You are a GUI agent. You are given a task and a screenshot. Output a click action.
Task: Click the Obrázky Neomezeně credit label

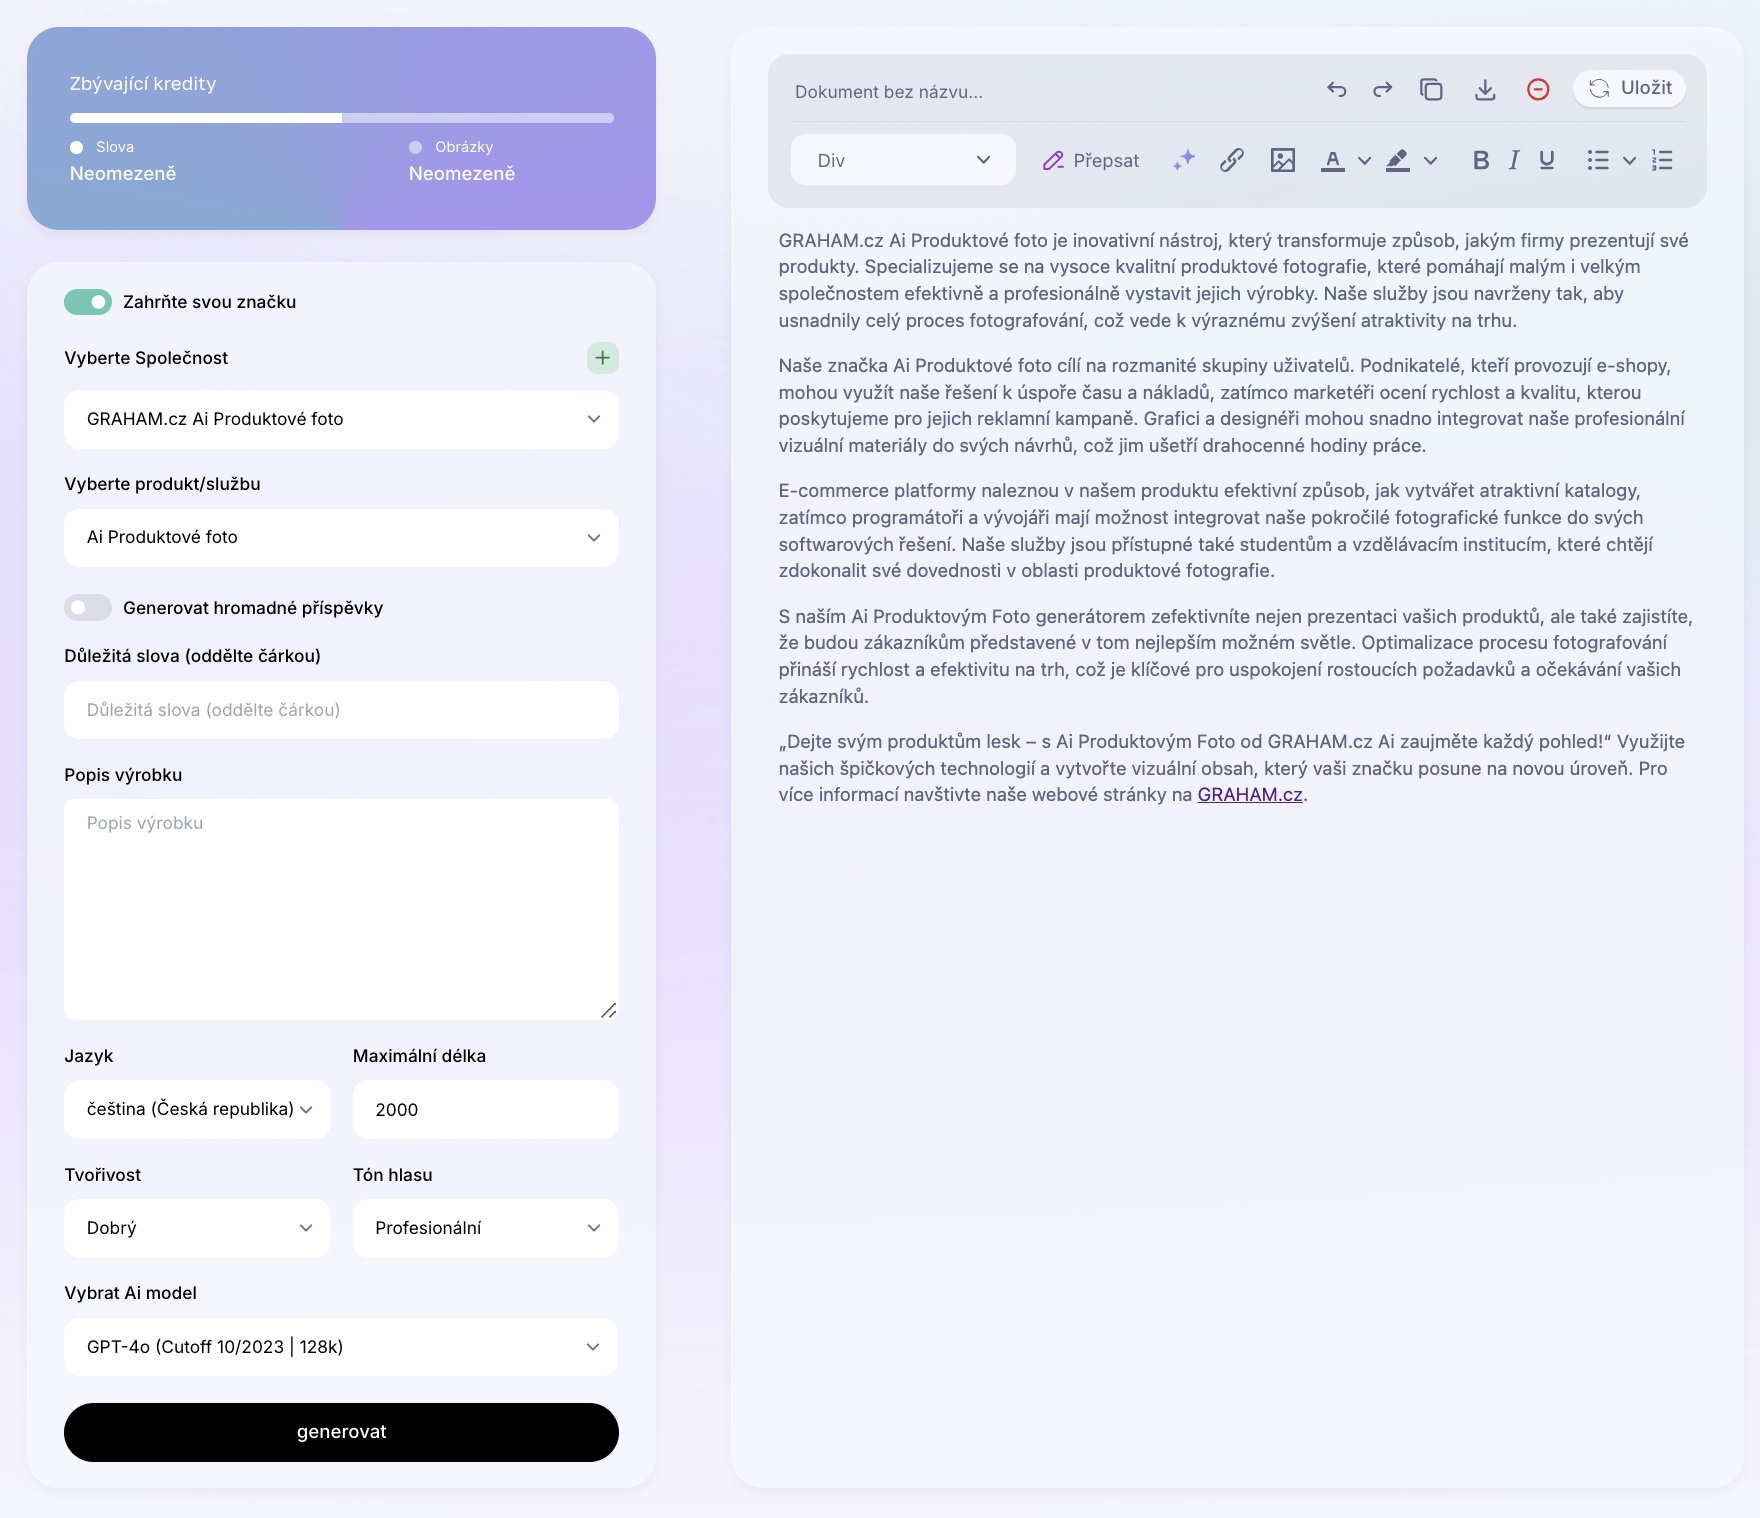point(462,161)
